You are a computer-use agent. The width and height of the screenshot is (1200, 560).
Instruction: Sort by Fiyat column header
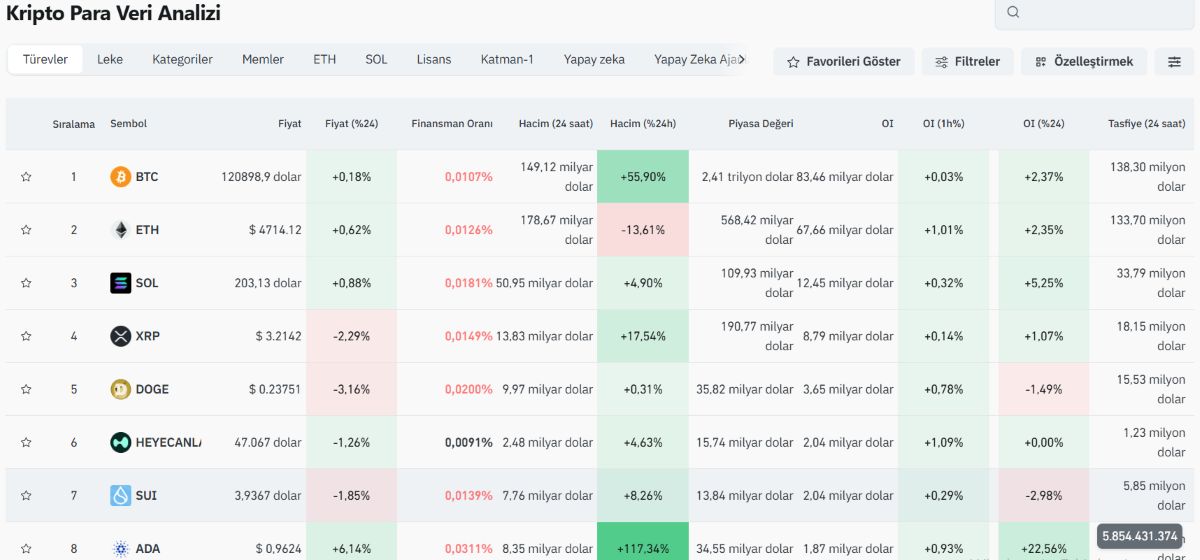[x=289, y=124]
